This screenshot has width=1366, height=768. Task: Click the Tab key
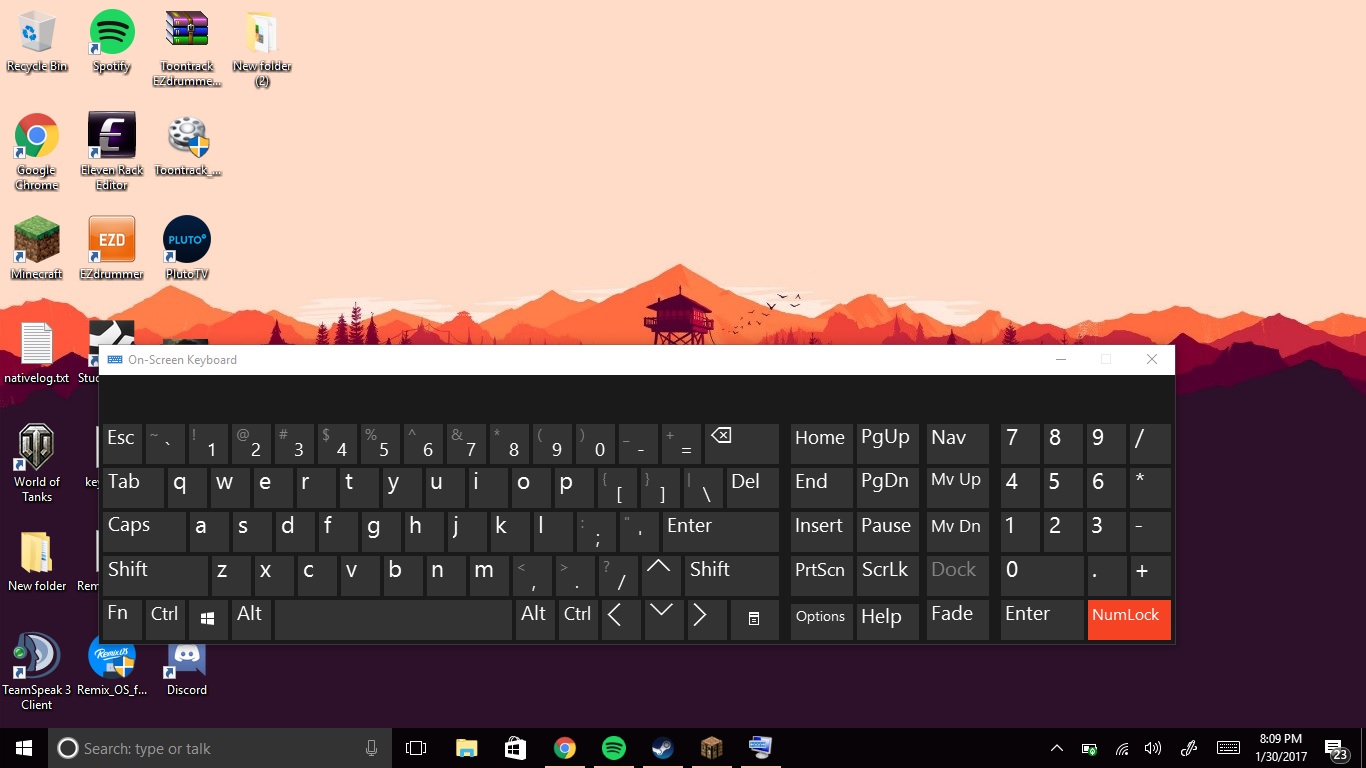[133, 488]
